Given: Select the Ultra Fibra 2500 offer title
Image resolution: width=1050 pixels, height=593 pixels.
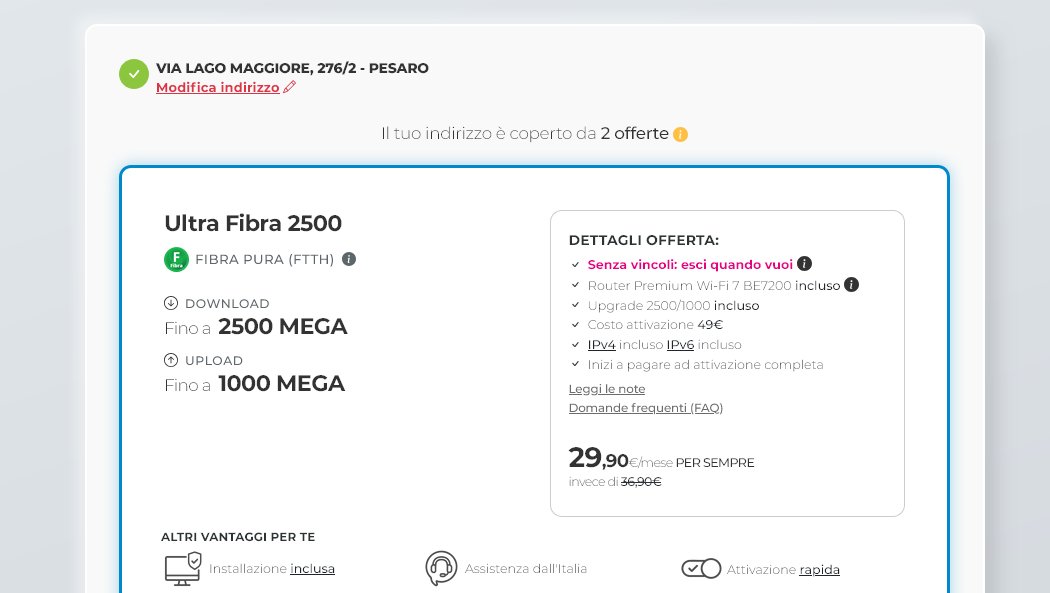Looking at the screenshot, I should click(253, 223).
